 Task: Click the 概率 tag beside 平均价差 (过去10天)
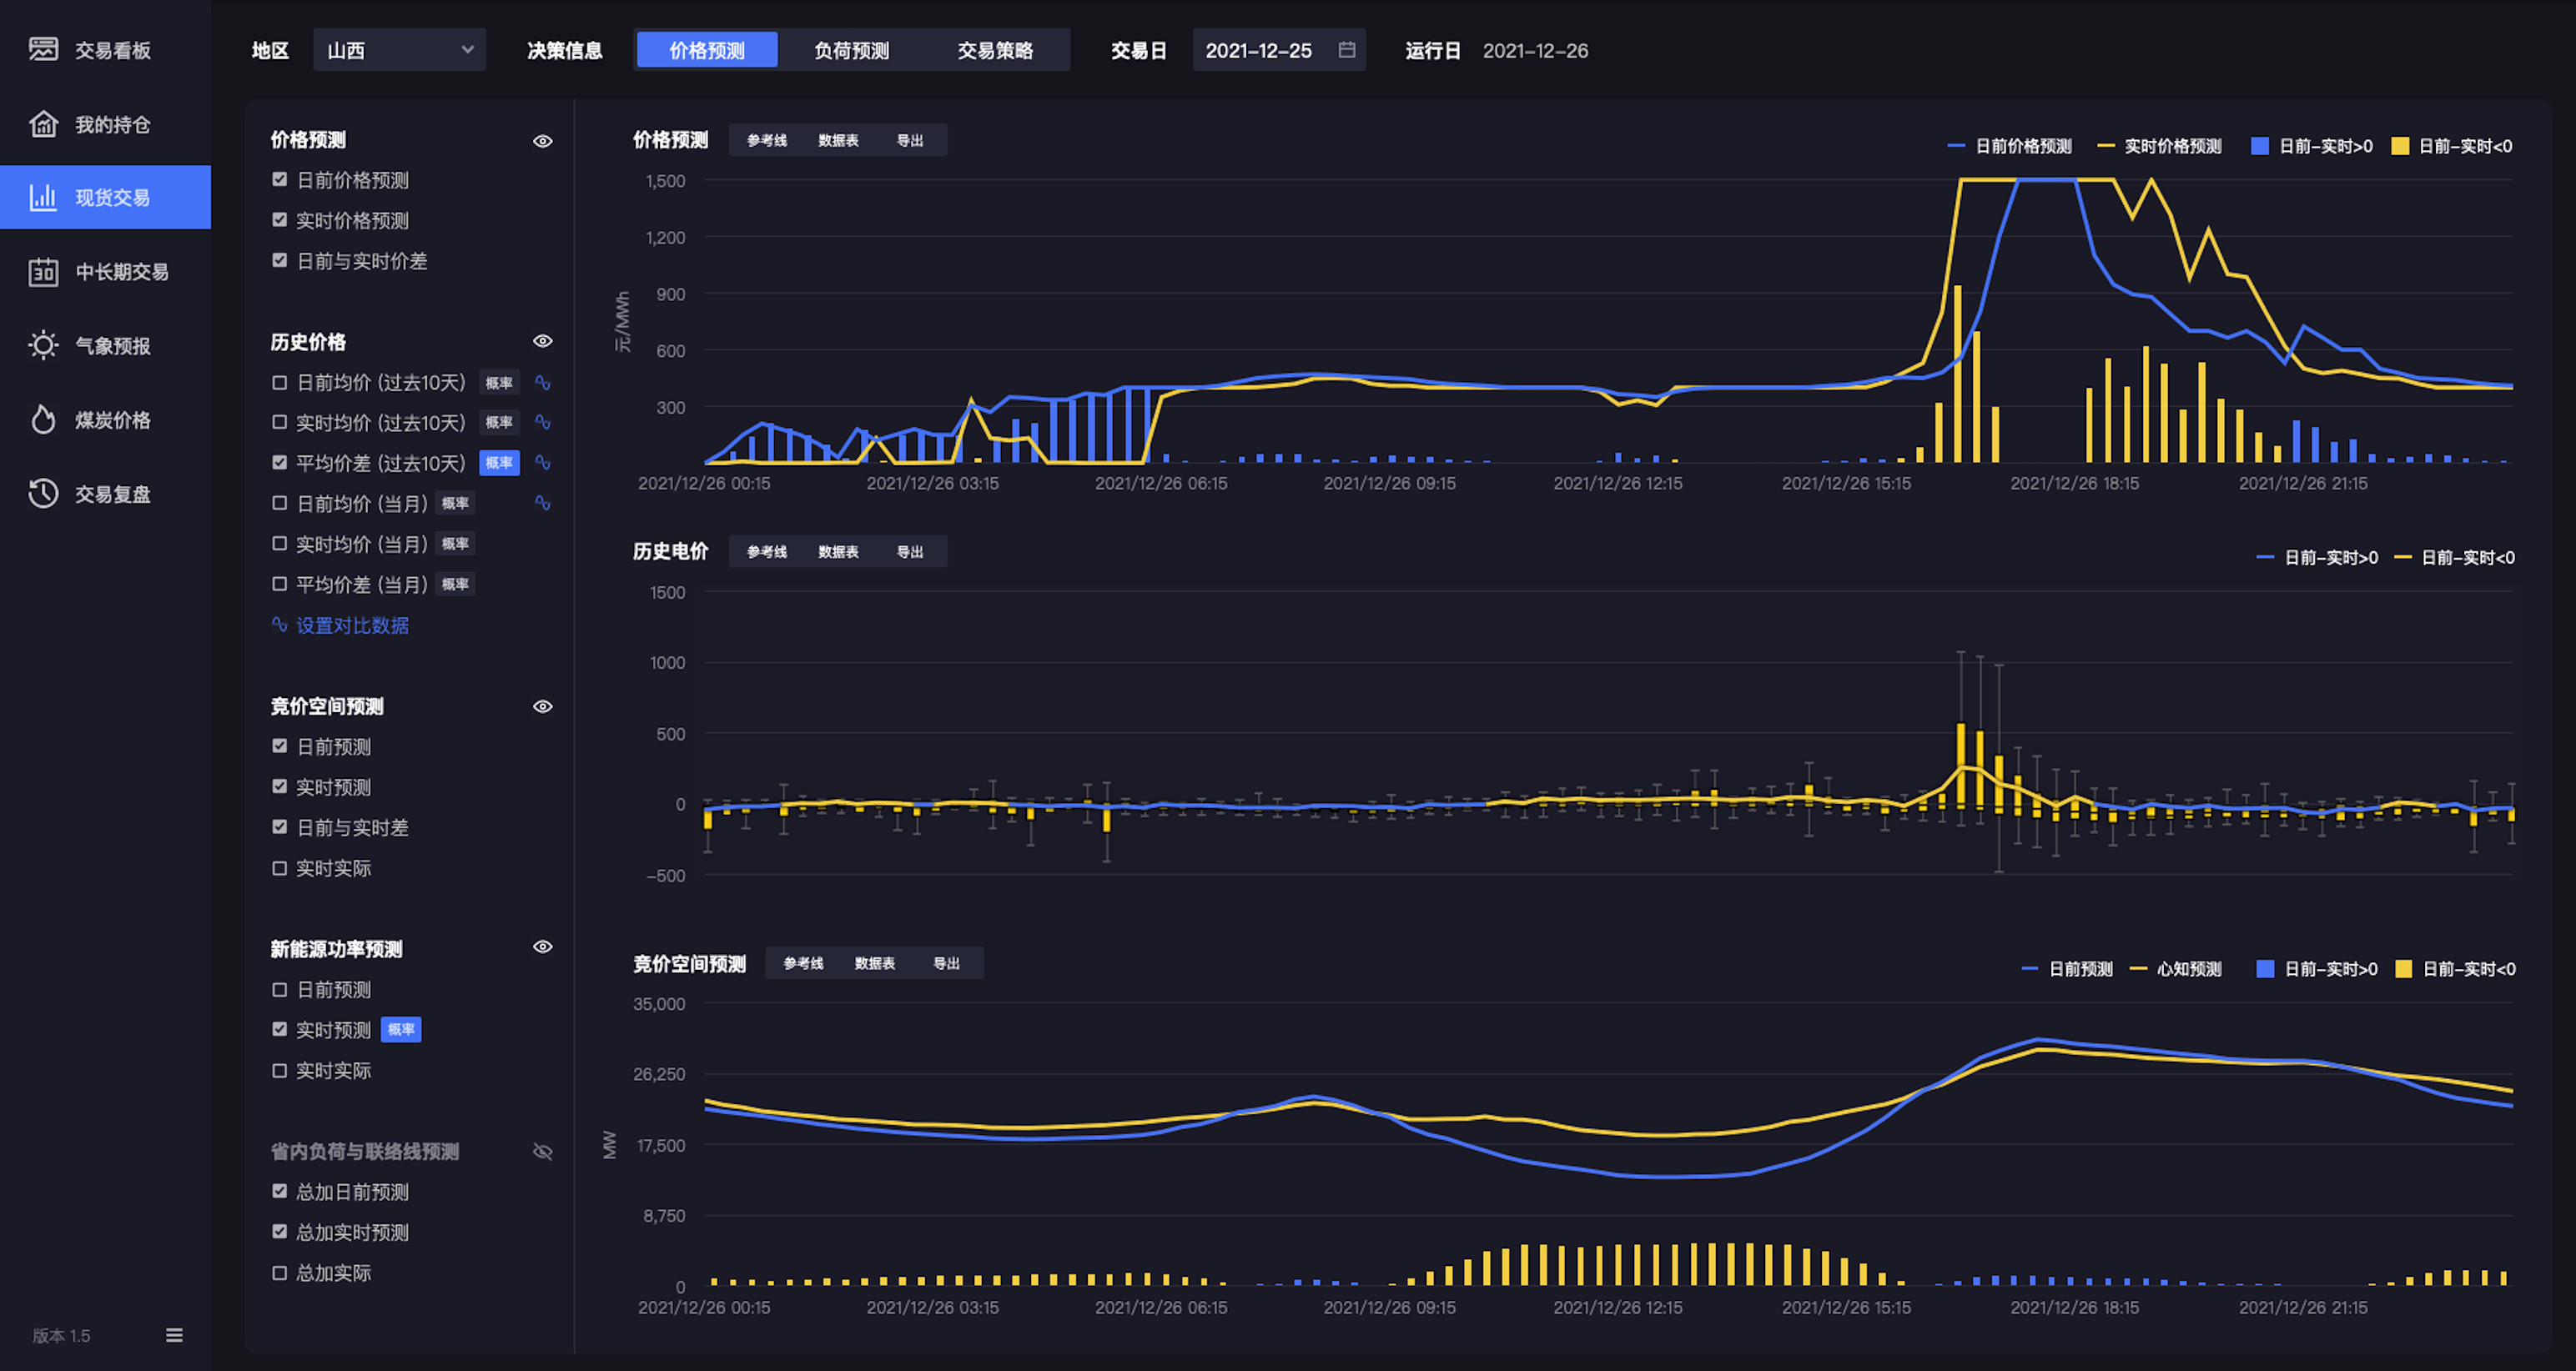coord(499,463)
